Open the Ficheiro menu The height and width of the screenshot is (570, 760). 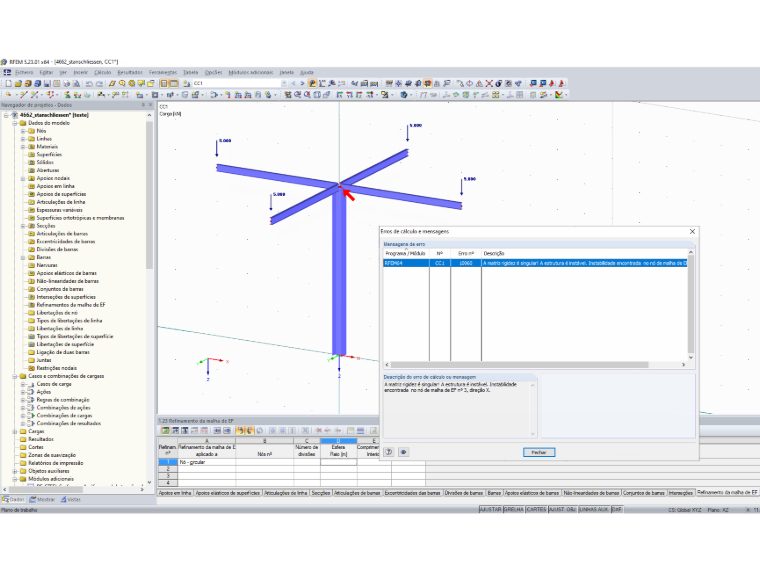(24, 72)
